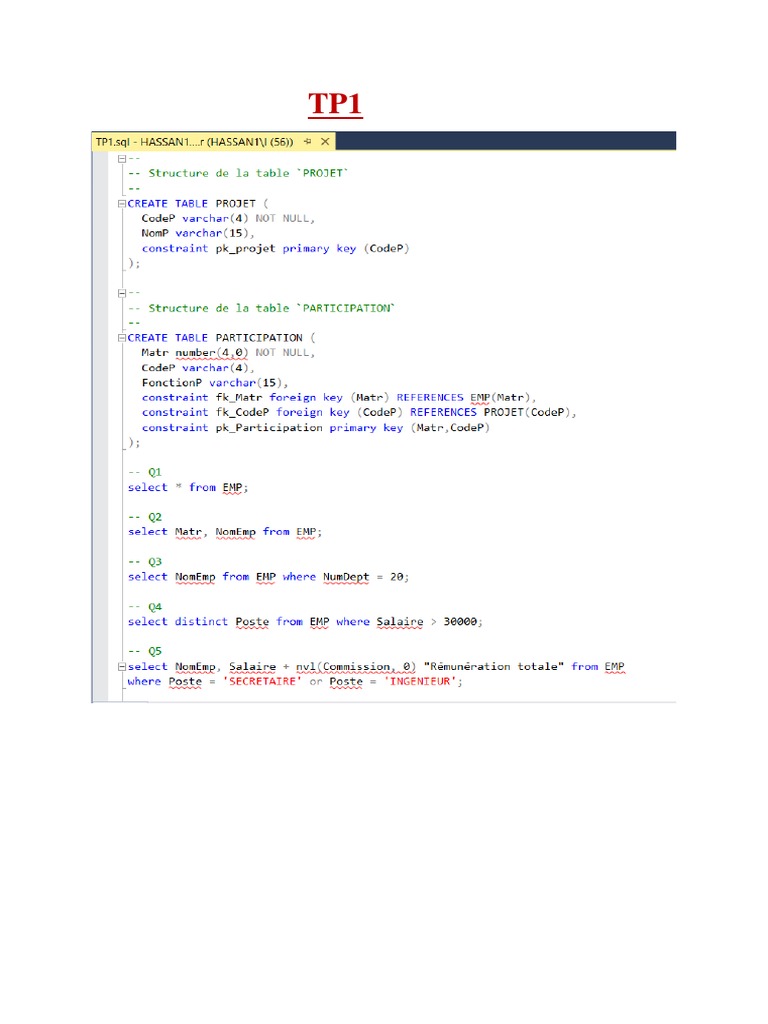Click the 'SECRETAIRE' string literal
This screenshot has width=768, height=1024.
tap(263, 682)
